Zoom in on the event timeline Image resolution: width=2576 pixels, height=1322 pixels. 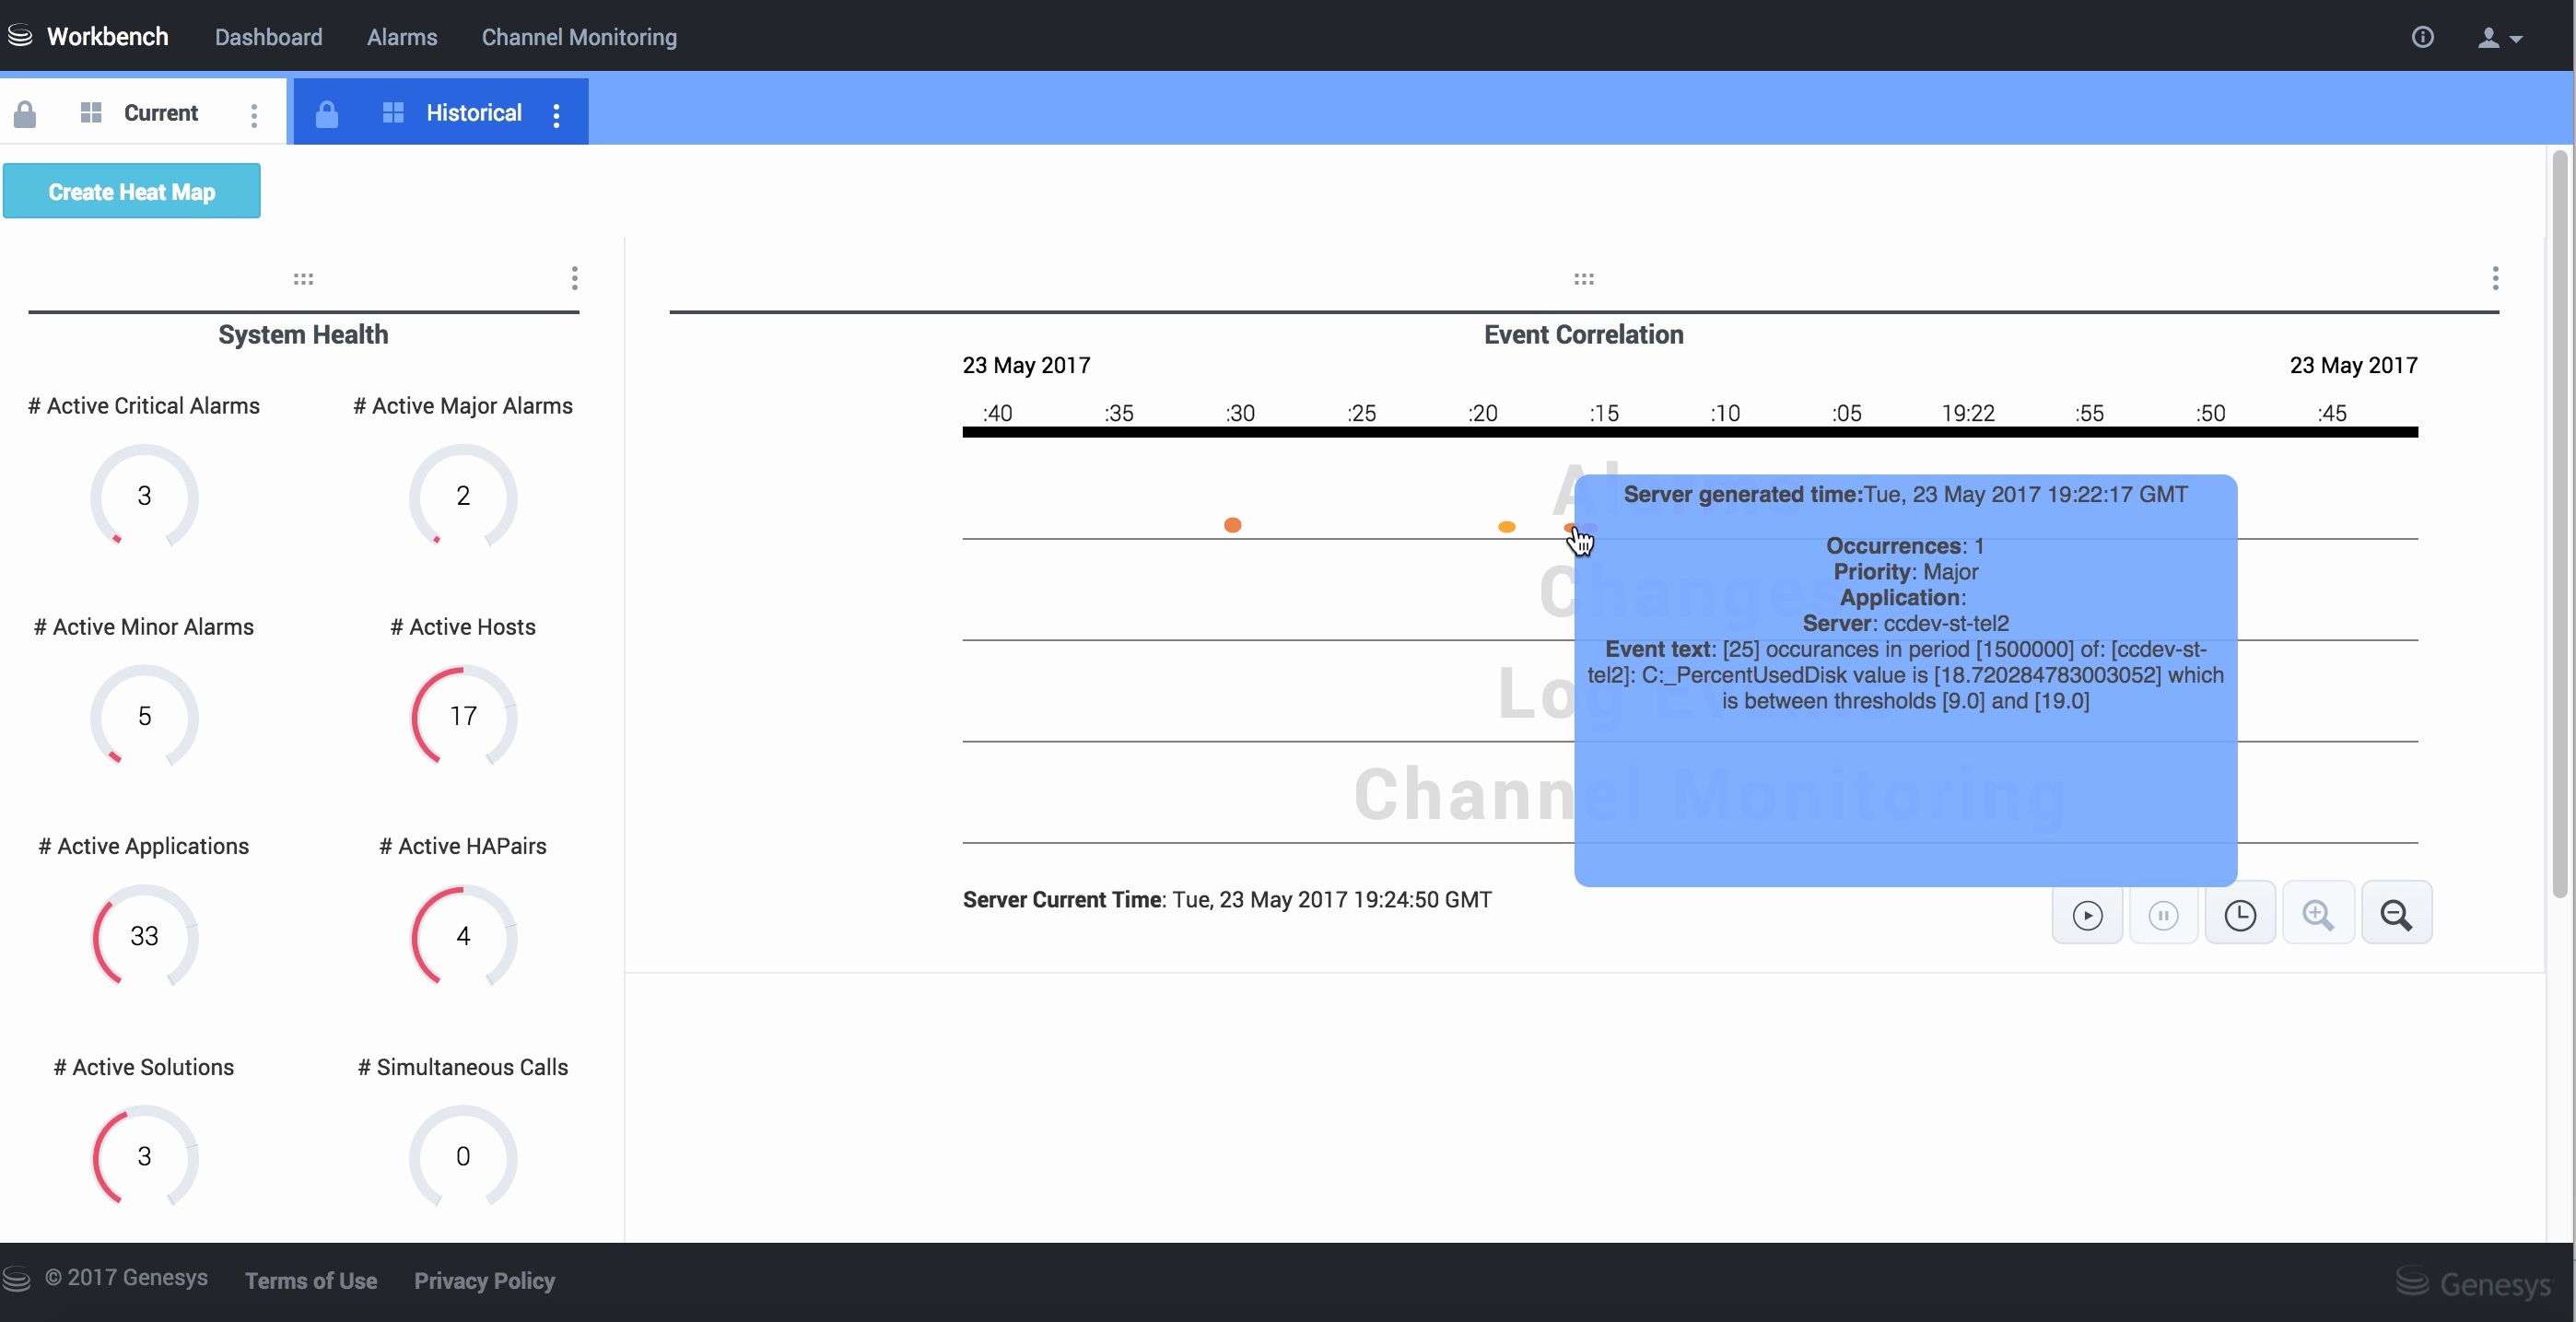pos(2317,915)
